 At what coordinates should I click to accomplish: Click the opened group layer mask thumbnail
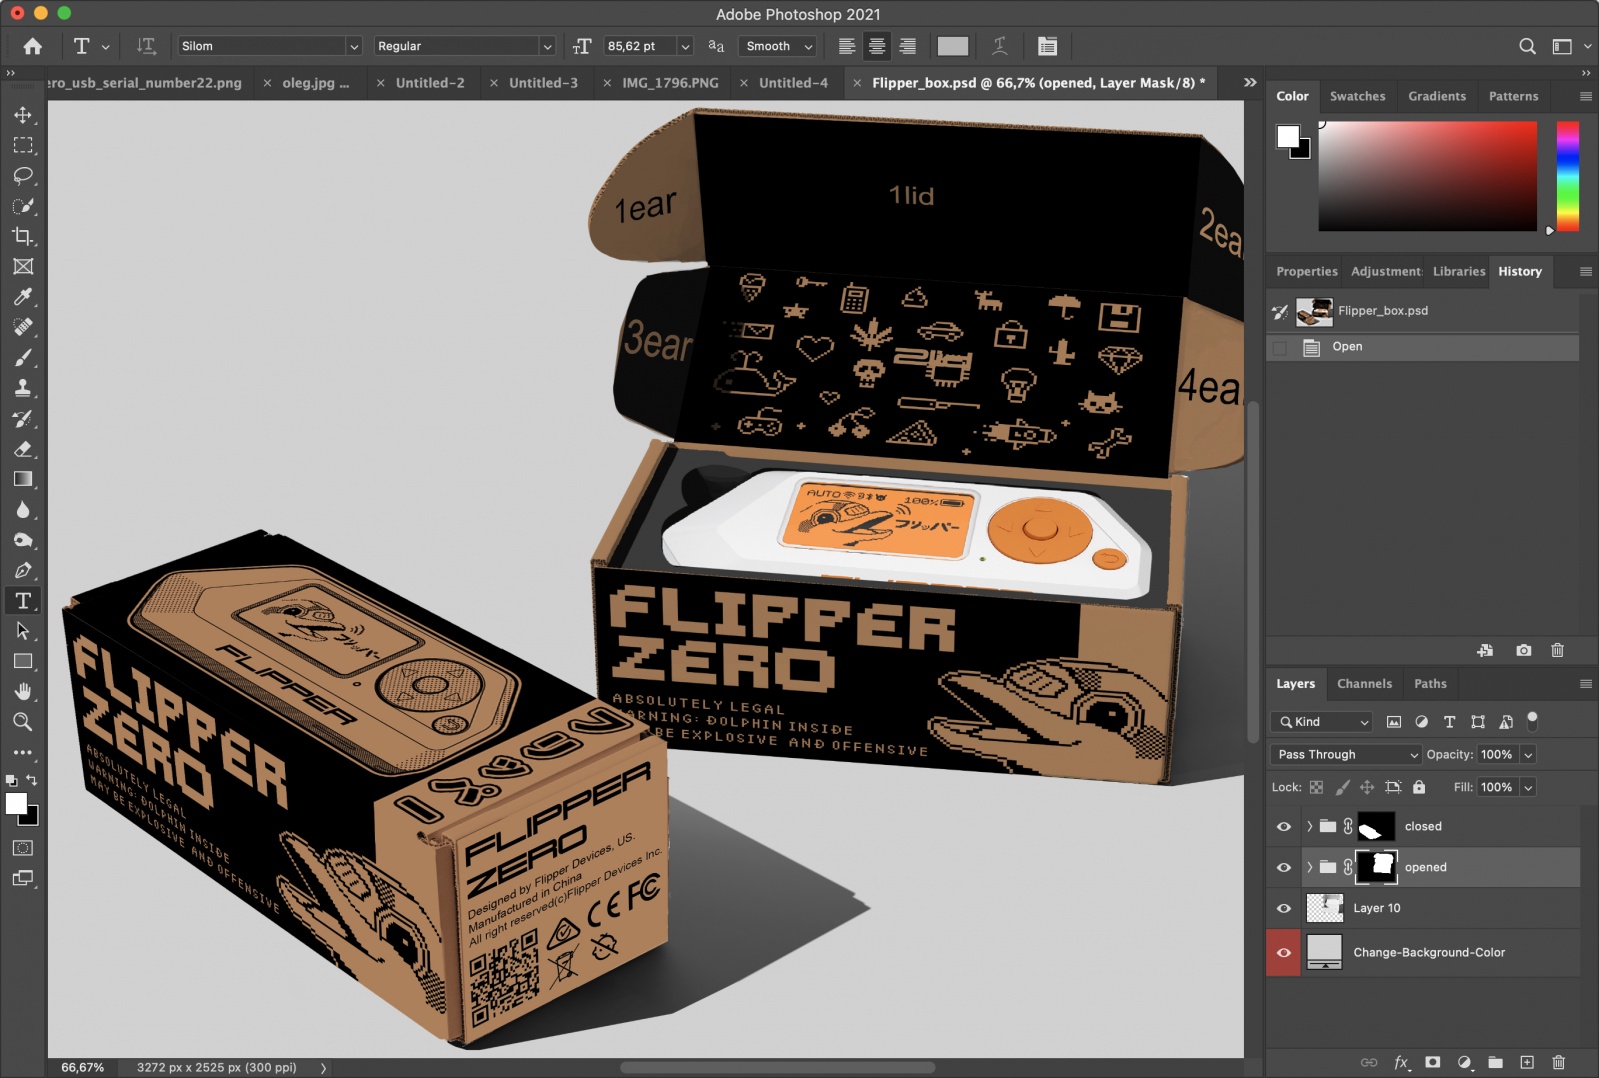(1377, 867)
